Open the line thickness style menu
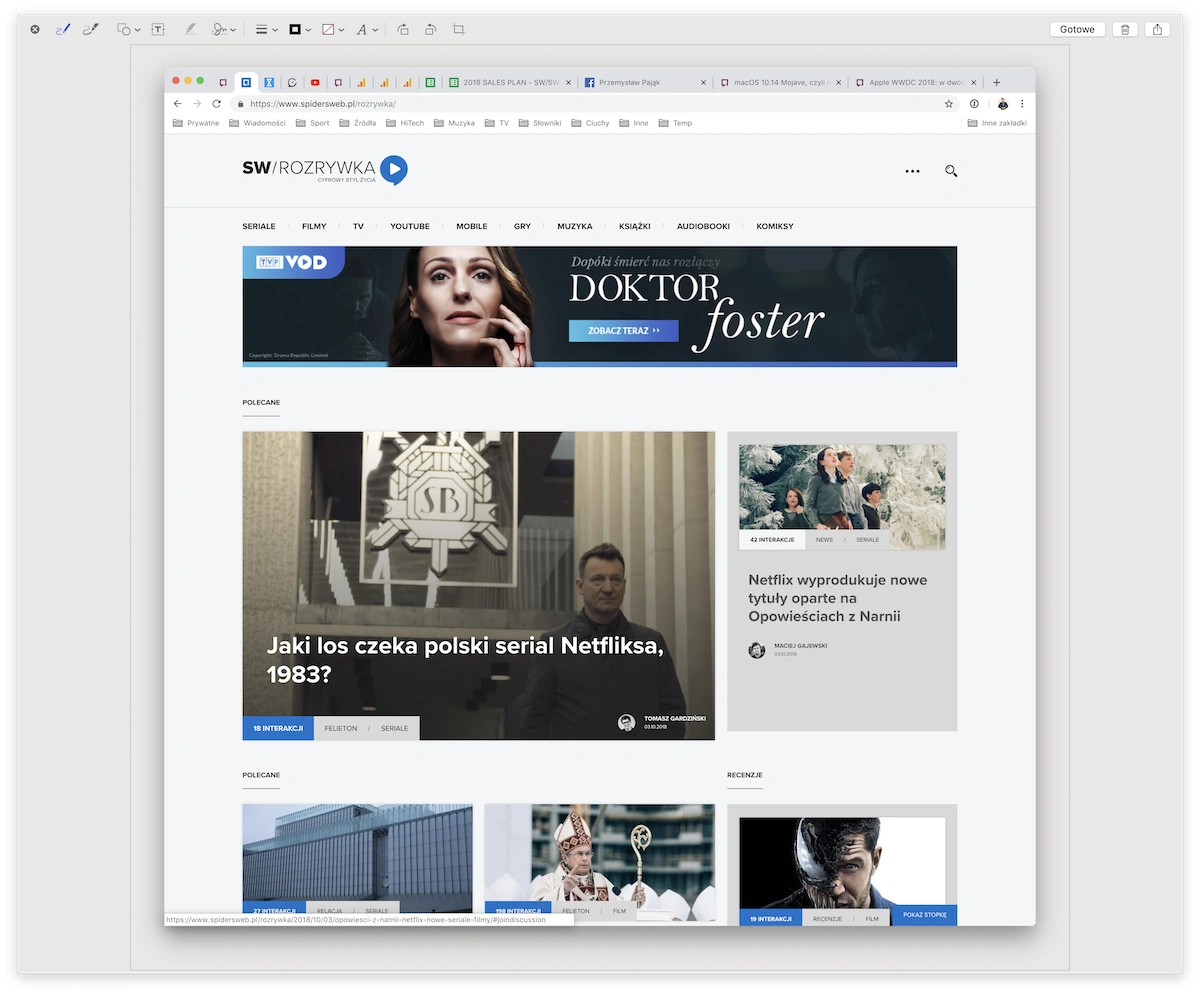 pyautogui.click(x=266, y=29)
